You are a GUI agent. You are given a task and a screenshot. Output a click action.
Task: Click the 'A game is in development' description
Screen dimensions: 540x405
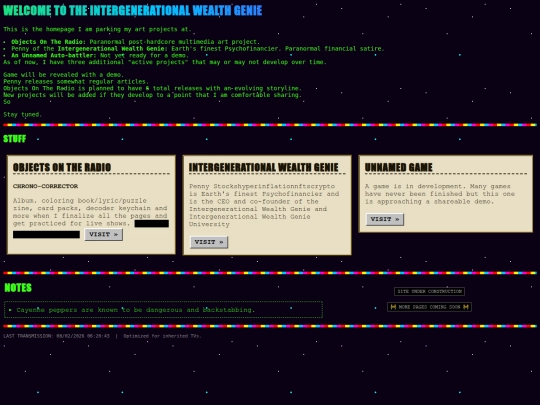[440, 194]
